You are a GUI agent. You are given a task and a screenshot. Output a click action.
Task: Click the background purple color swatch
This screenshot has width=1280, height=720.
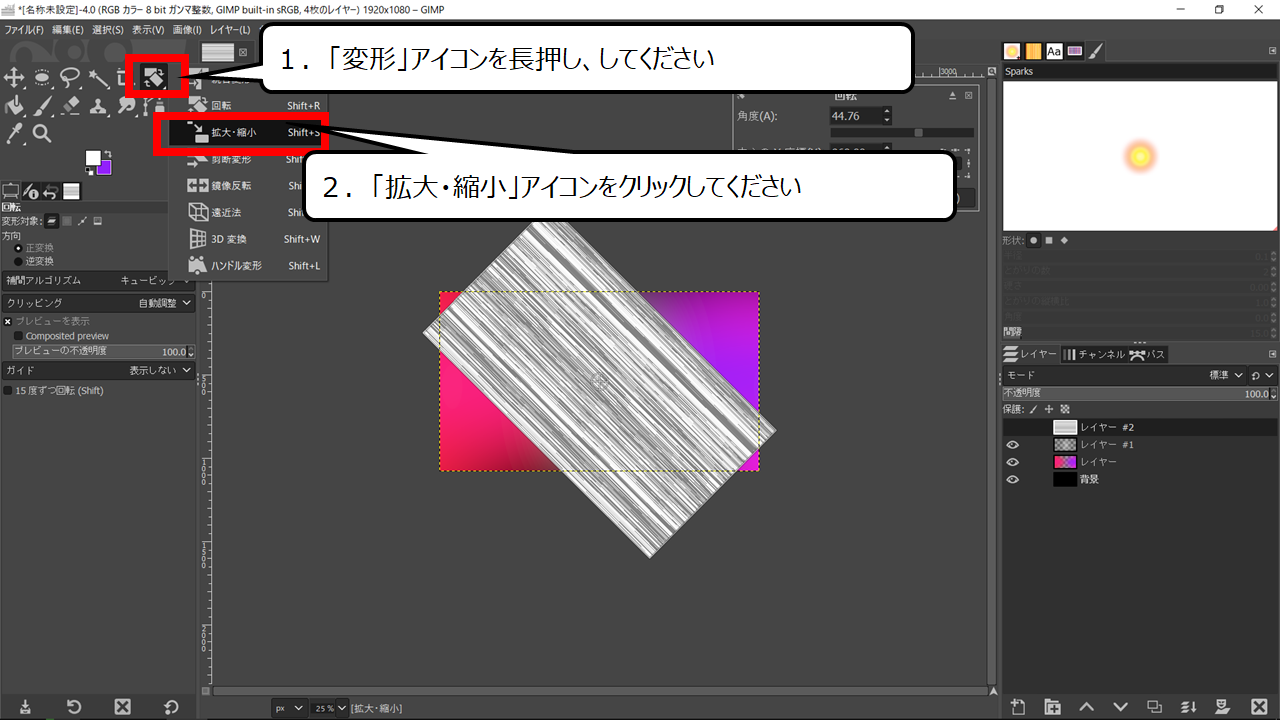point(104,168)
